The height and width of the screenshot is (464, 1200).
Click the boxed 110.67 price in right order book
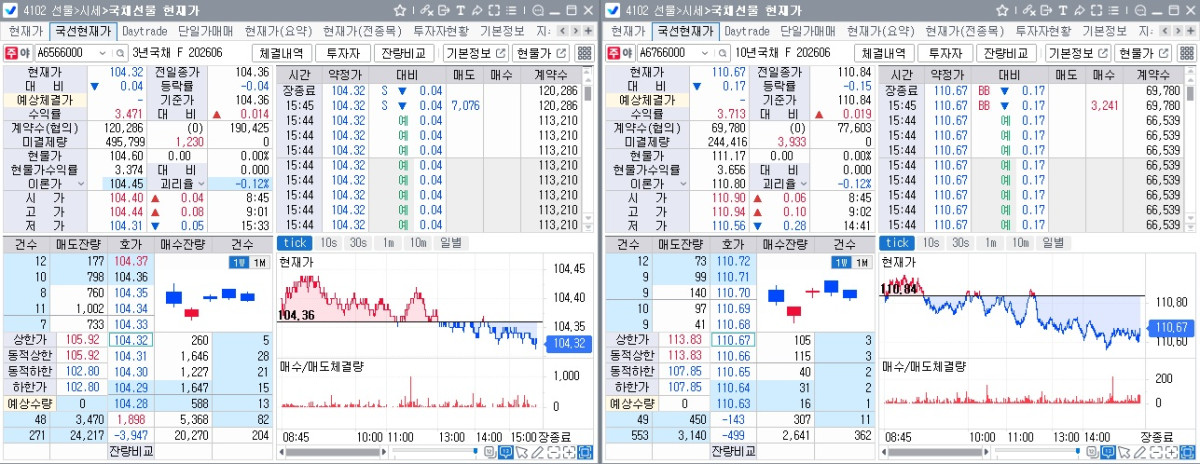(x=734, y=339)
